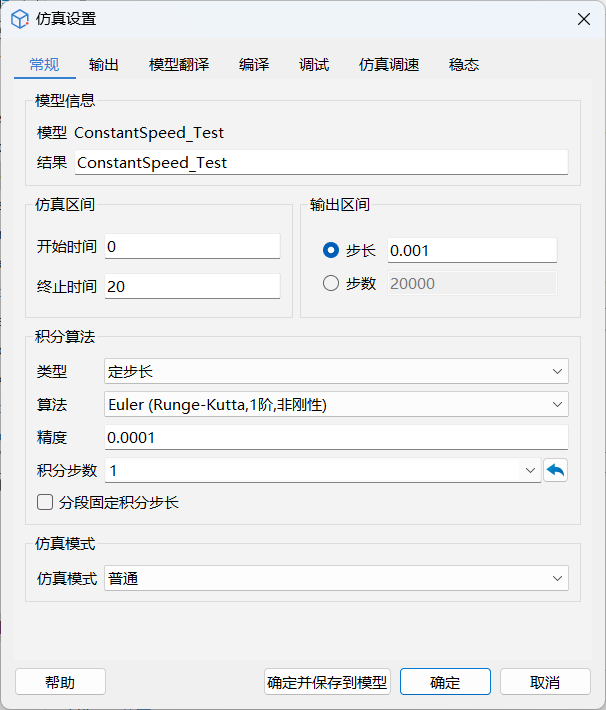Image resolution: width=606 pixels, height=710 pixels.
Task: Select the 步数 radio button
Action: click(x=331, y=283)
